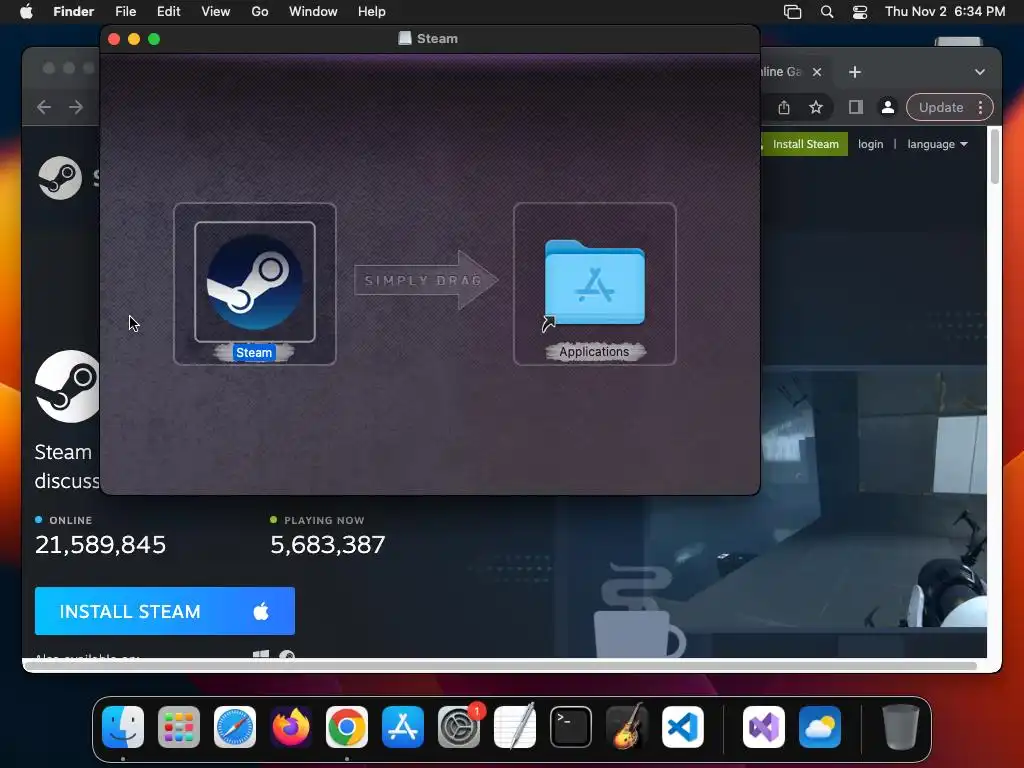Screen dimensions: 1024x768
Task: Click the date and time in menu bar
Action: [x=945, y=12]
